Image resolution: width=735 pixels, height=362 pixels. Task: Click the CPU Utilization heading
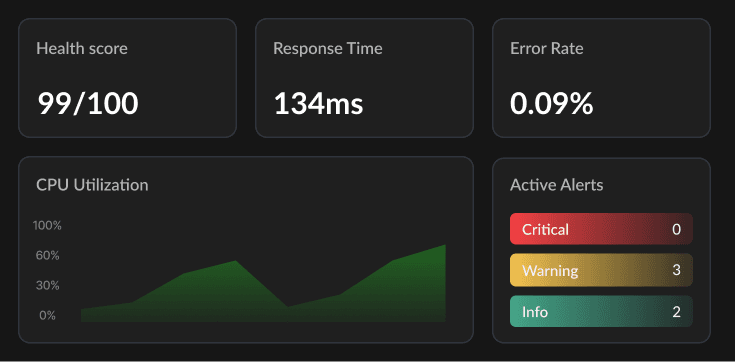coord(92,185)
